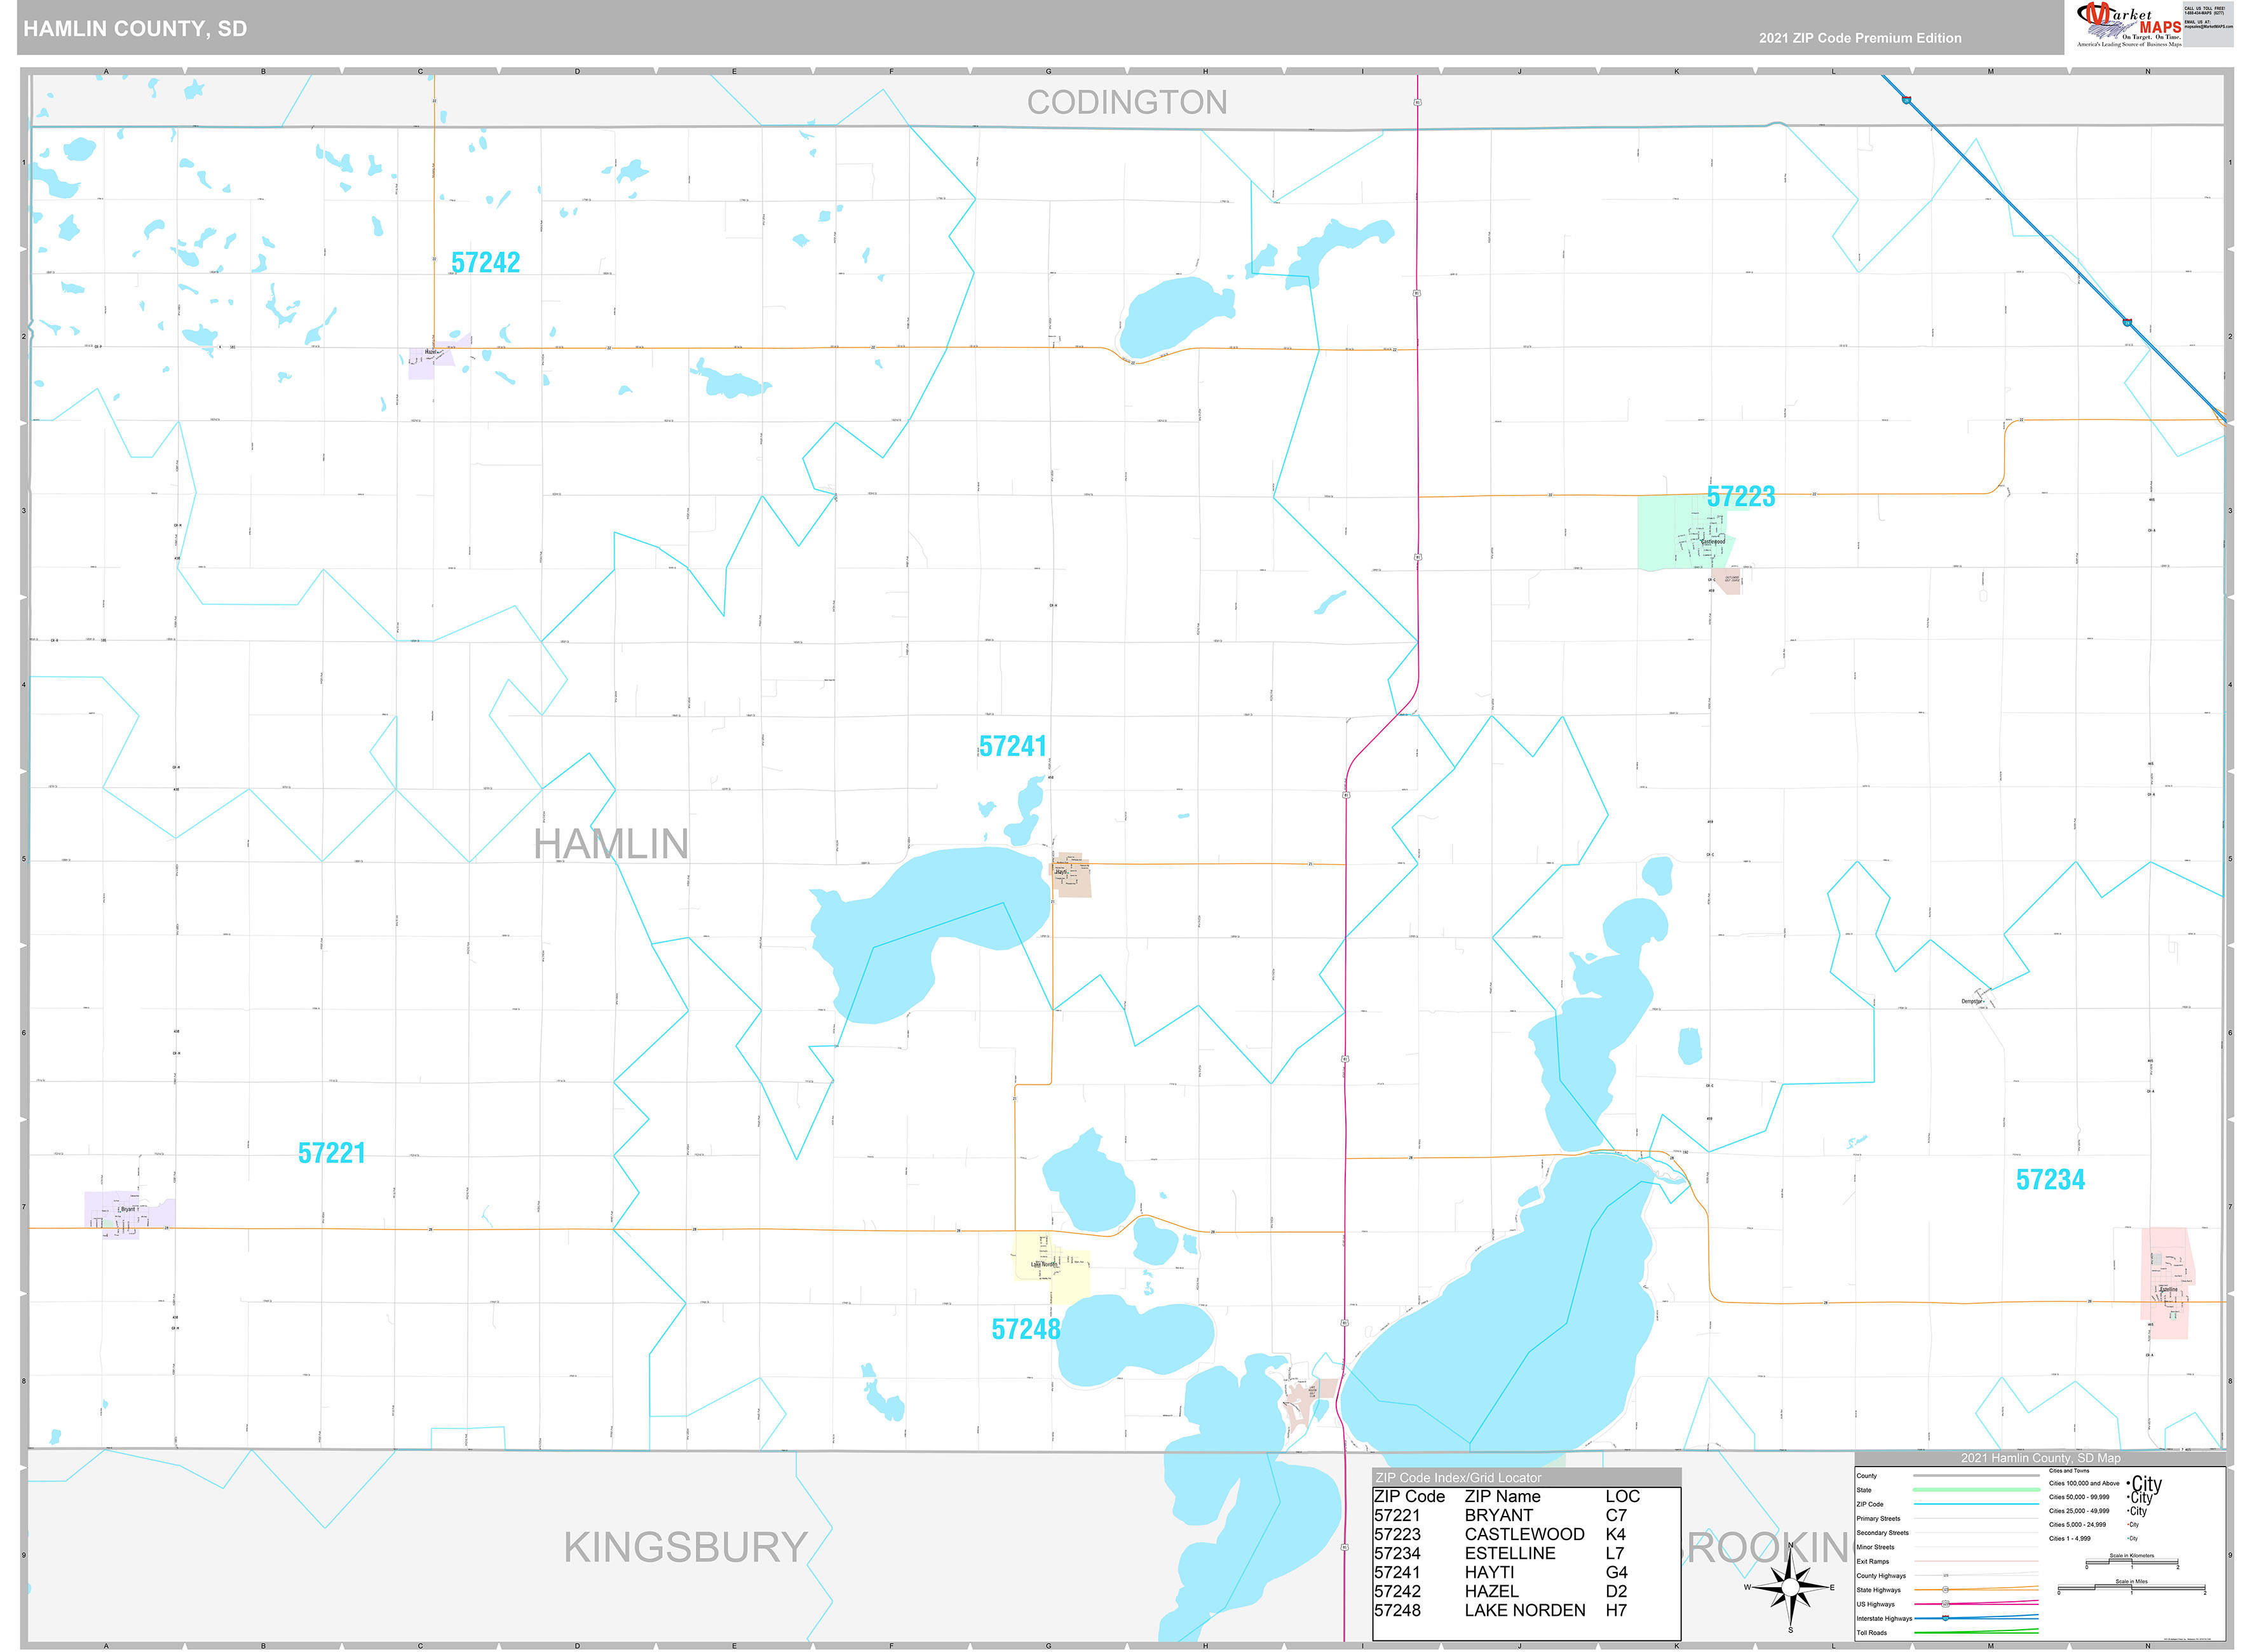2245x1652 pixels.
Task: Click the compass rose near the legend
Action: 1791,1587
